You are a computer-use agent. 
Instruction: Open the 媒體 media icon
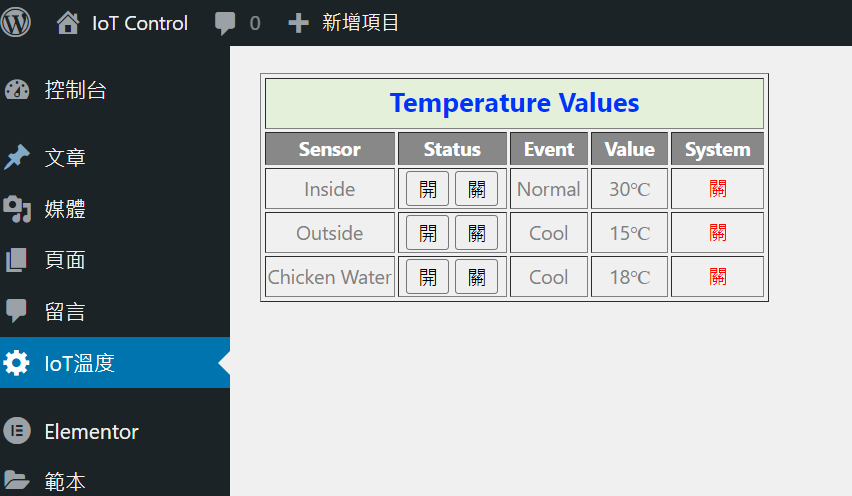point(17,209)
